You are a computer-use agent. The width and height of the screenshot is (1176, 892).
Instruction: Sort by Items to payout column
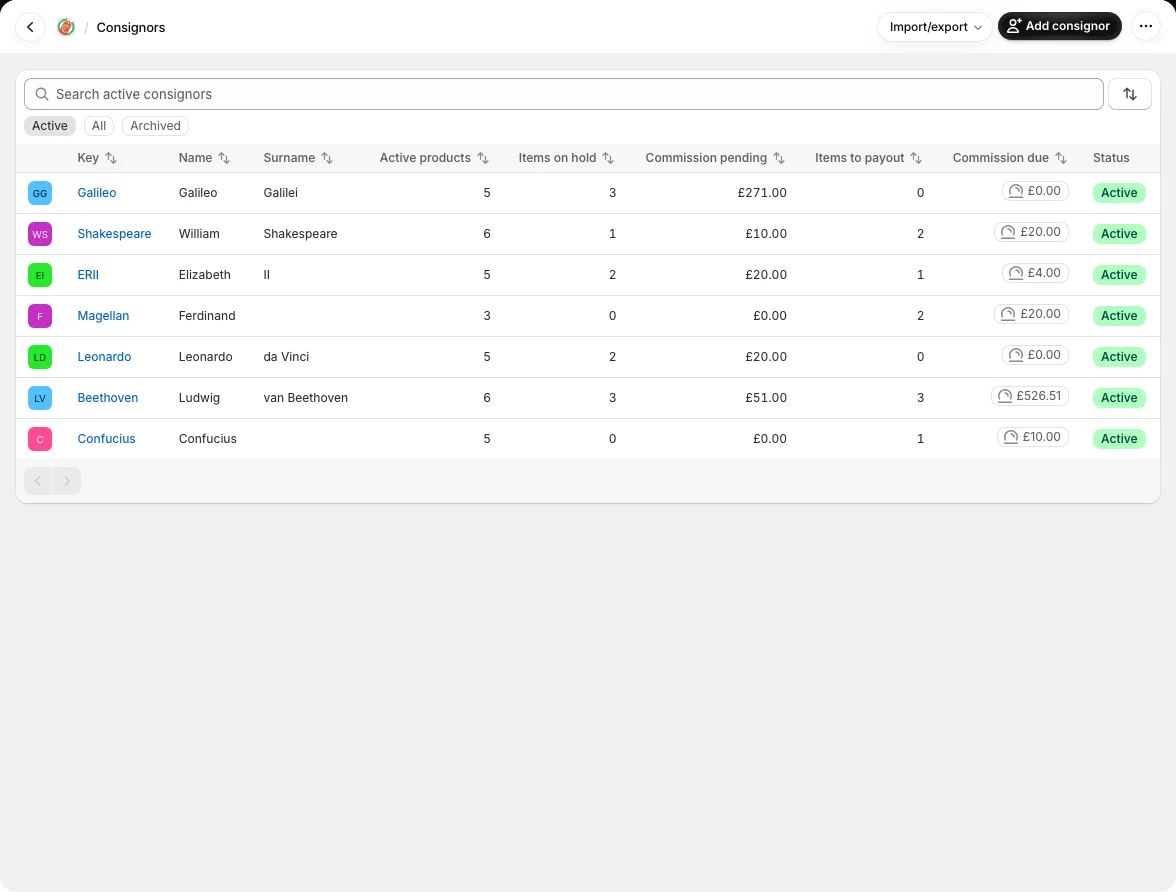pos(868,158)
